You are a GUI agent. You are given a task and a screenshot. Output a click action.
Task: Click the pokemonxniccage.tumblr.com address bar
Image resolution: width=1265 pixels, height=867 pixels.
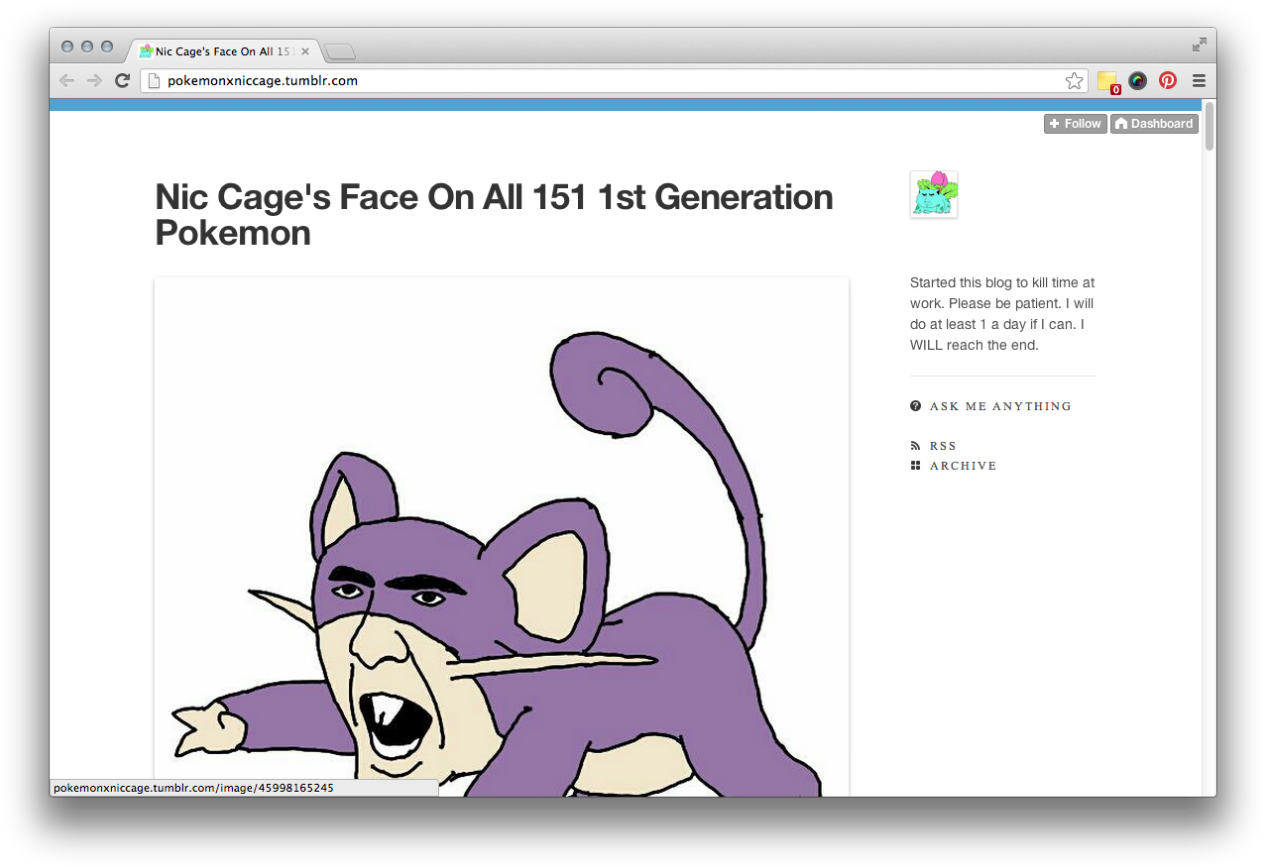(x=613, y=81)
